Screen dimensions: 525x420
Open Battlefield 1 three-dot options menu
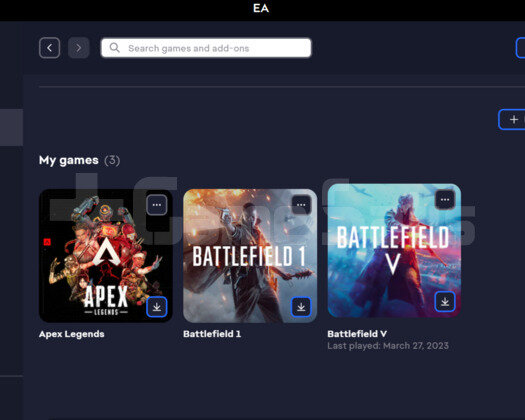[301, 205]
